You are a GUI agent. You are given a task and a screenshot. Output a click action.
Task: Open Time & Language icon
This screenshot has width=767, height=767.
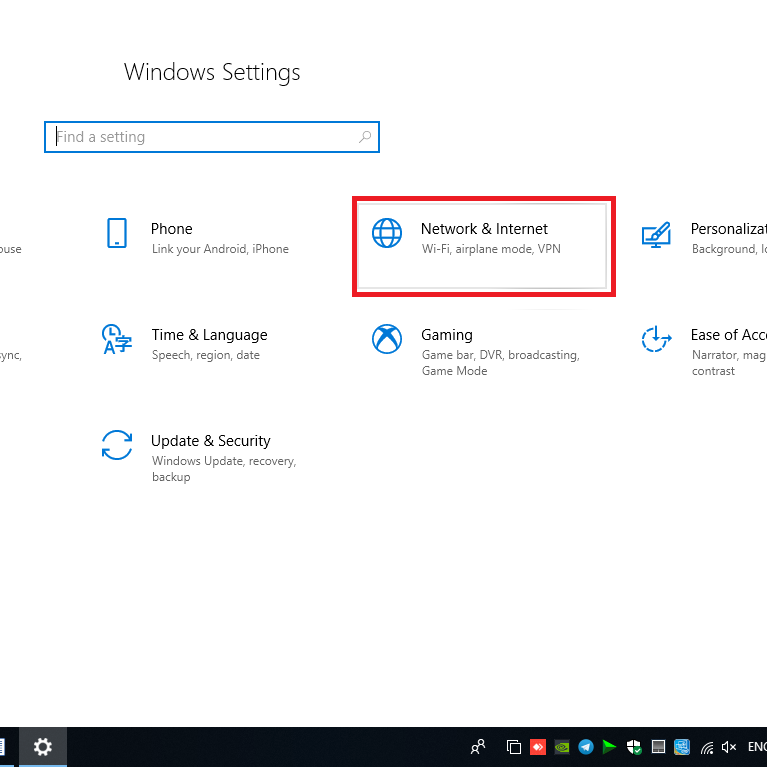point(117,339)
